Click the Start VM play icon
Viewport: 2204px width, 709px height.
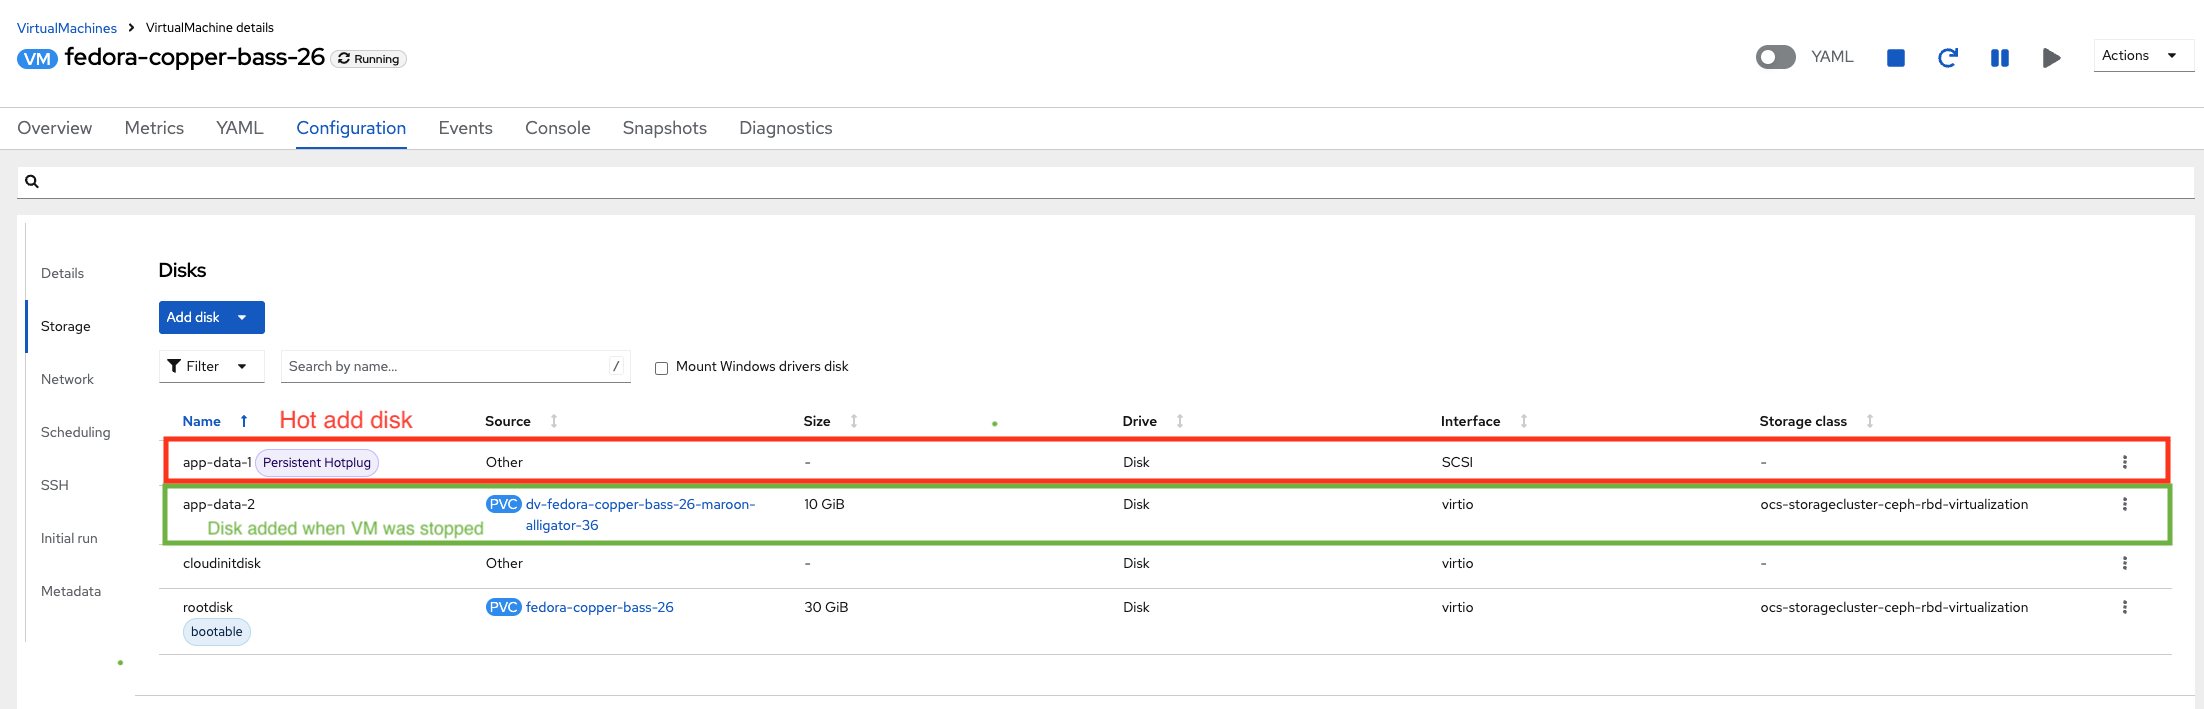click(x=2051, y=58)
